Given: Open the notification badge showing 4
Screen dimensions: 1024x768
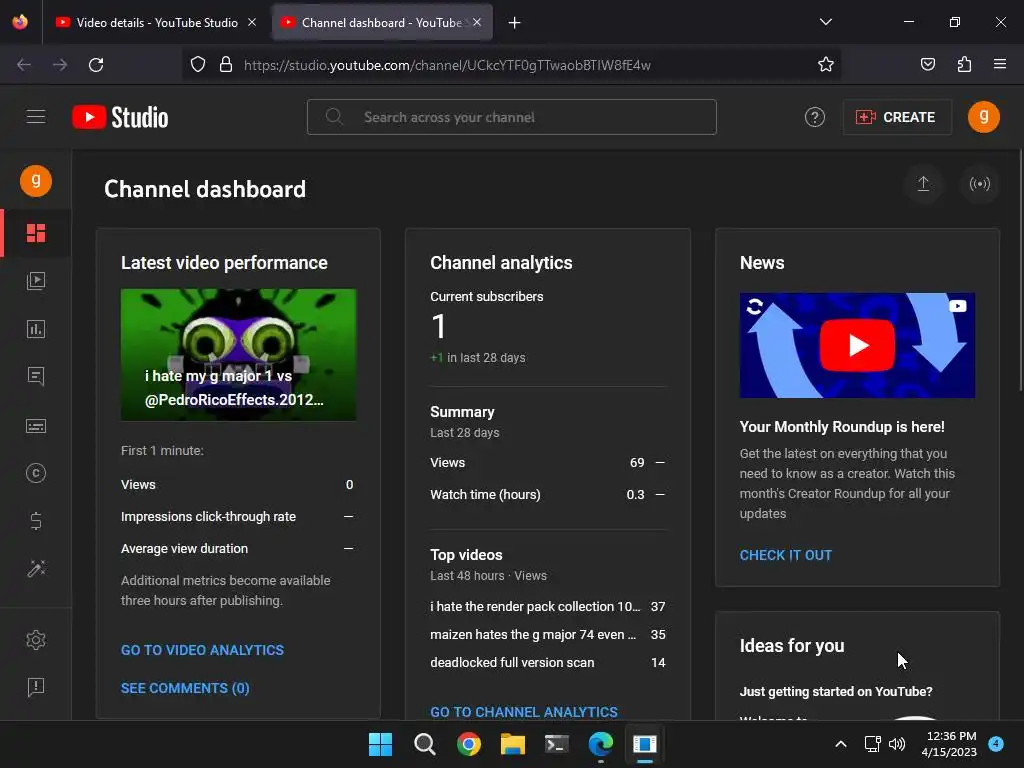Looking at the screenshot, I should pos(996,744).
